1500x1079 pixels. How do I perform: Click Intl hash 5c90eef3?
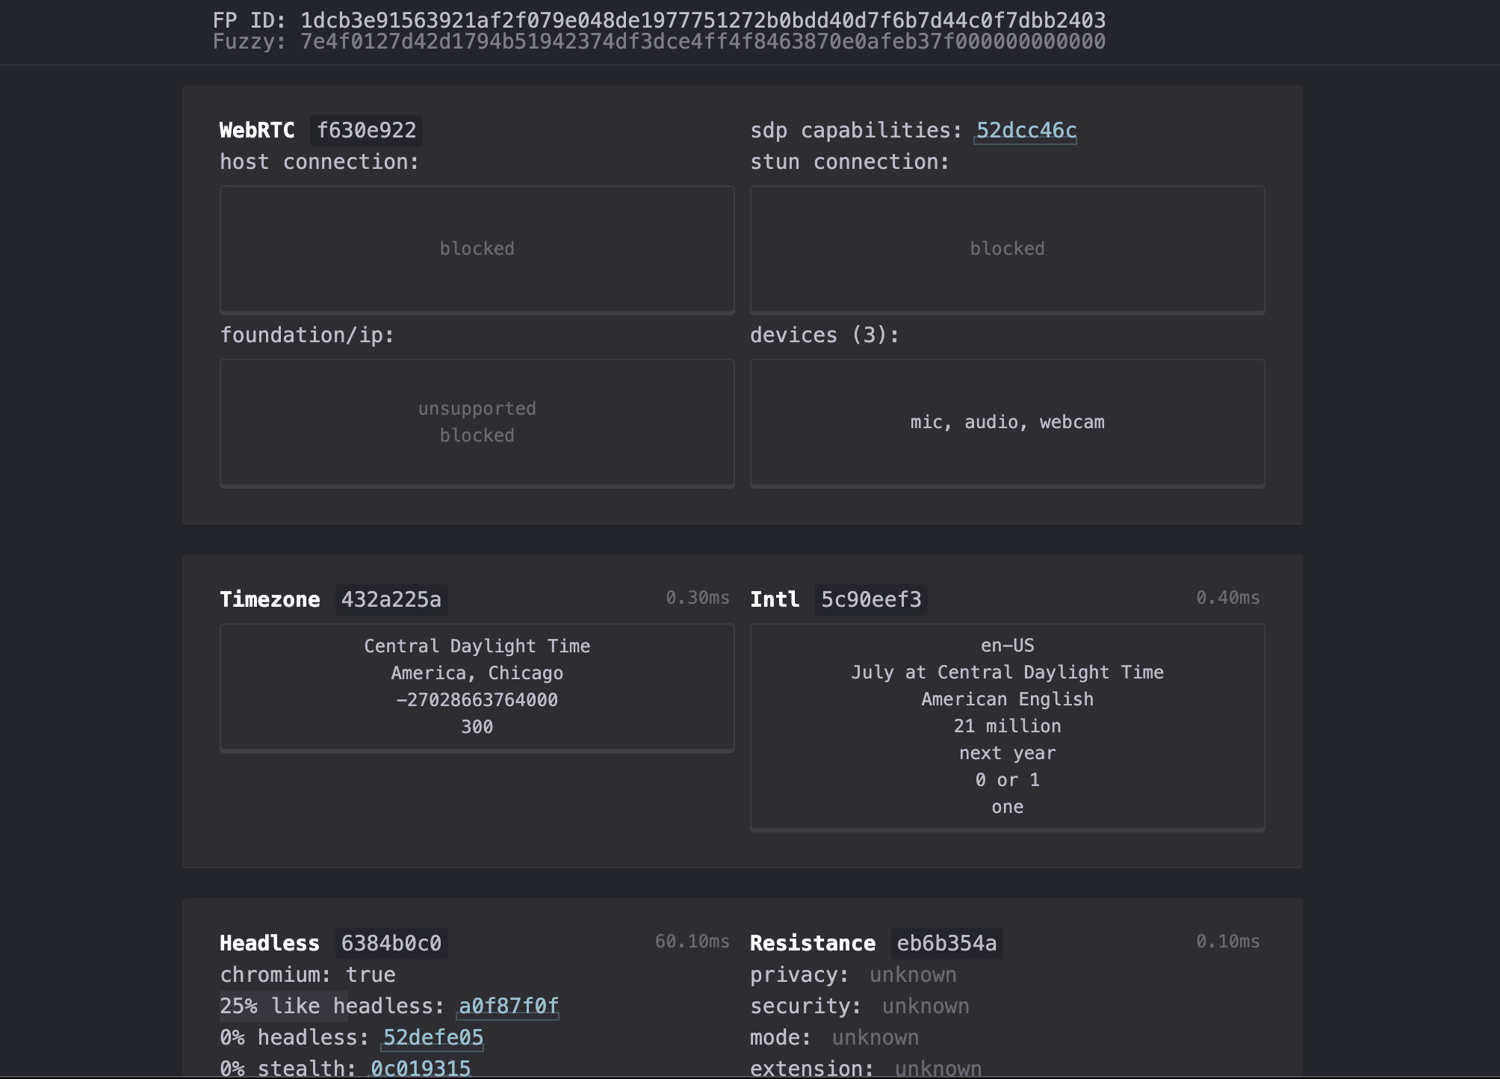point(871,600)
